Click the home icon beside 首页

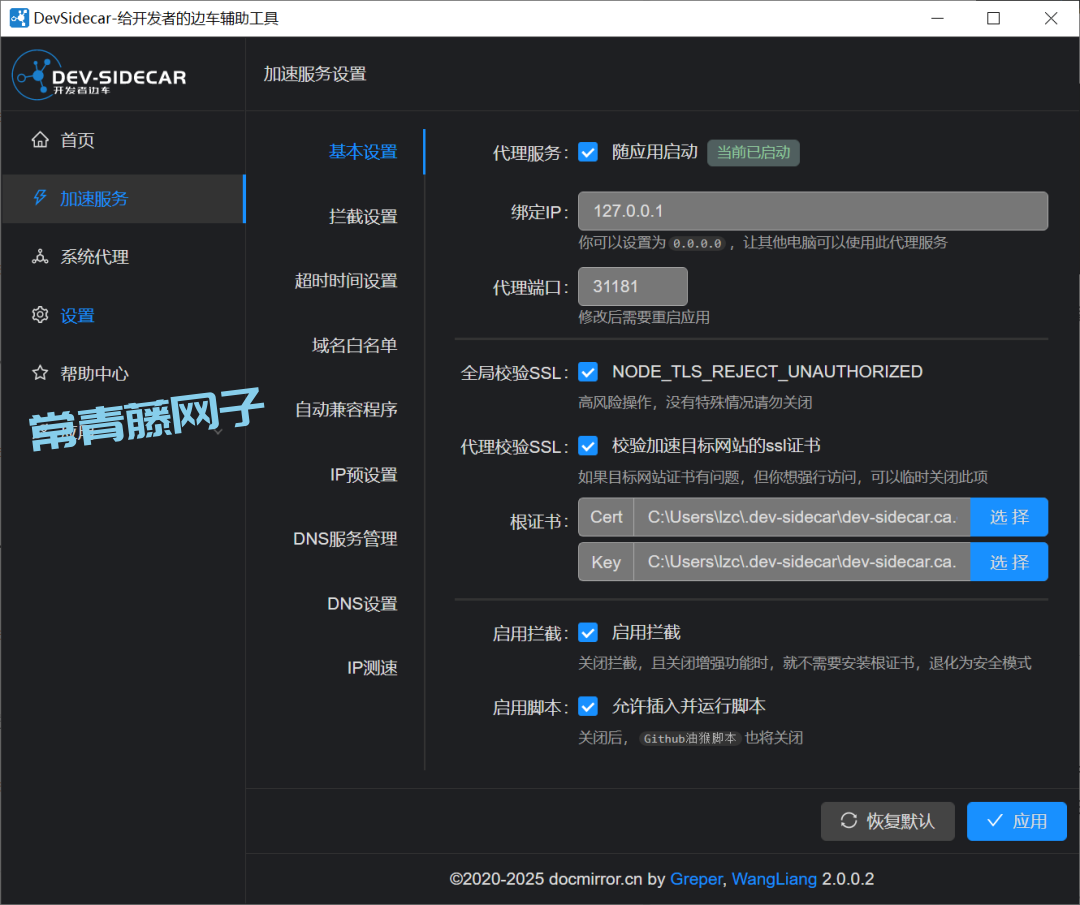coord(40,140)
